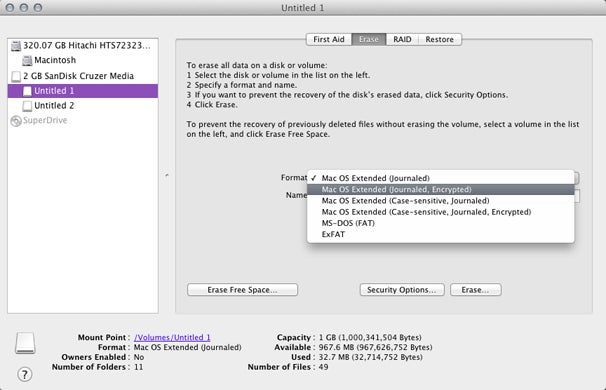Click the SanDisk Cruzer Media disk icon
Image resolution: width=606 pixels, height=390 pixels.
coord(16,76)
